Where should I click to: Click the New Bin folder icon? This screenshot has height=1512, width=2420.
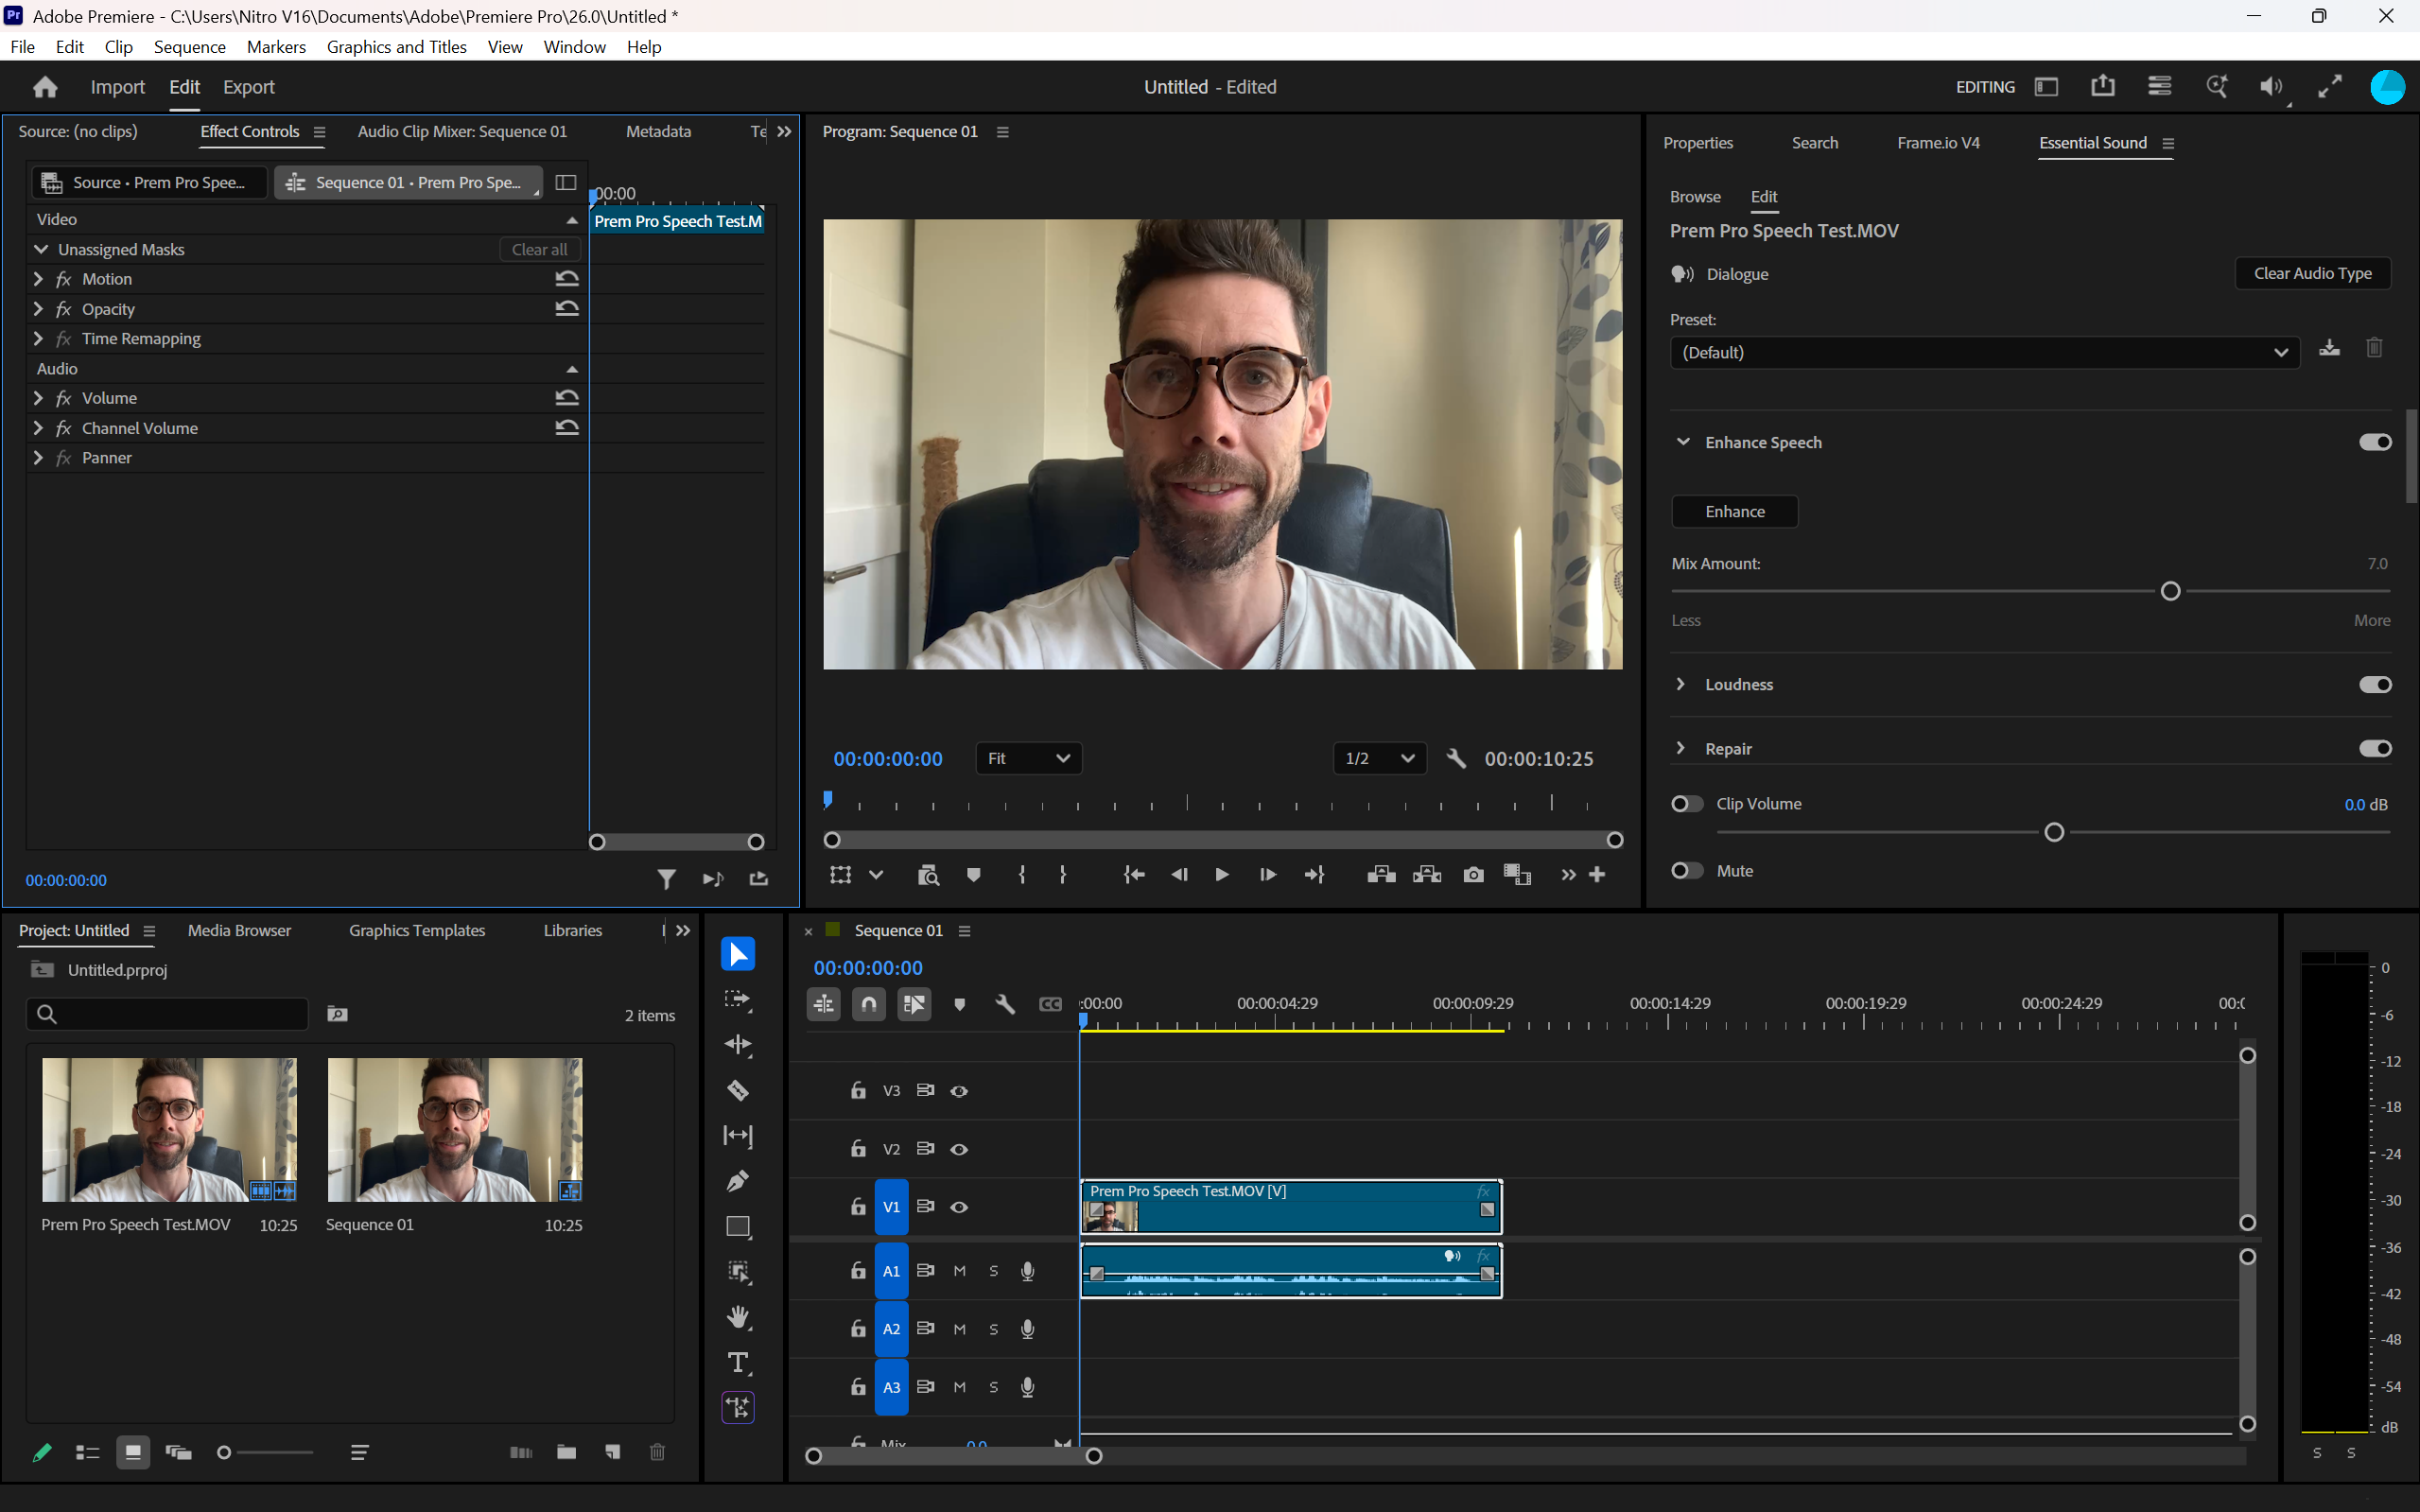click(566, 1452)
